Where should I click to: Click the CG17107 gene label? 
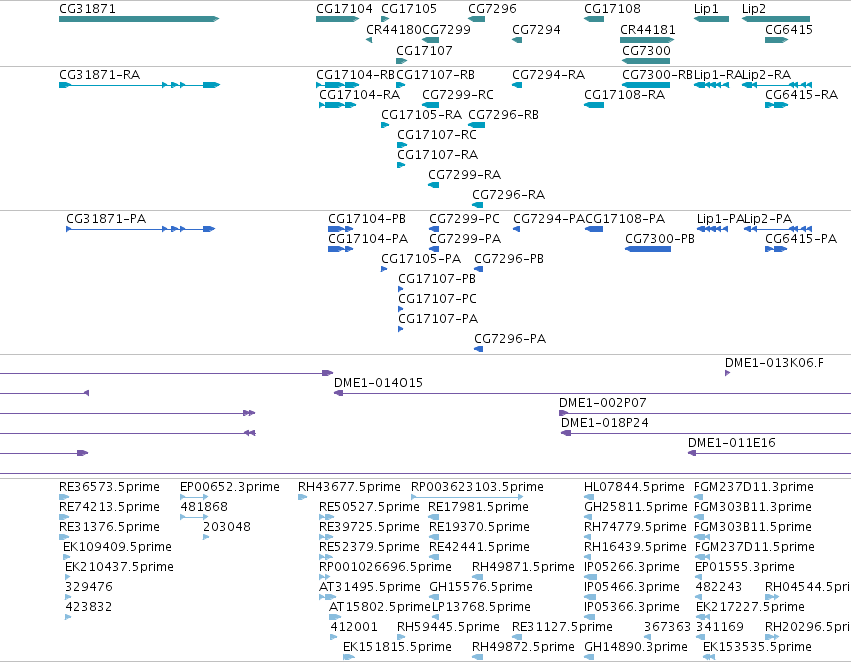[424, 50]
